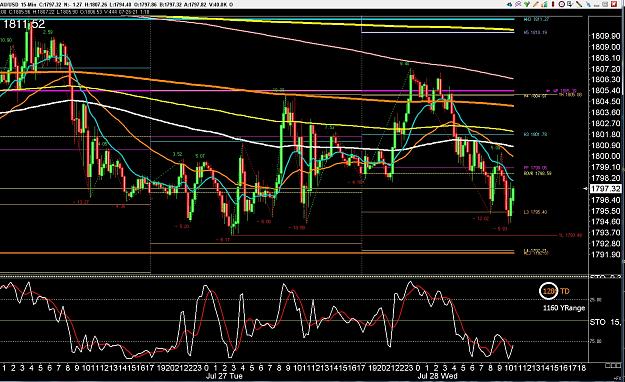The width and height of the screenshot is (625, 382).
Task: Click the 1805.40 price axis label
Action: (605, 91)
